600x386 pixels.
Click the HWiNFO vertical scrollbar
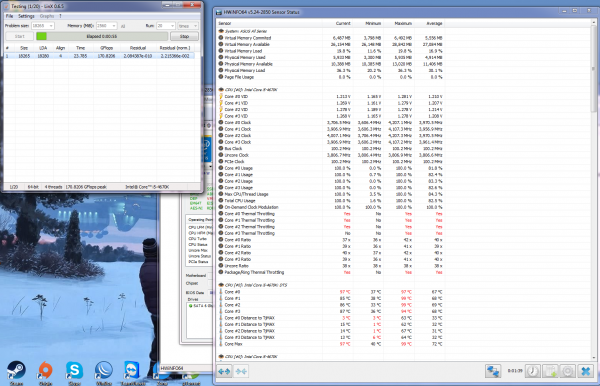[x=594, y=69]
